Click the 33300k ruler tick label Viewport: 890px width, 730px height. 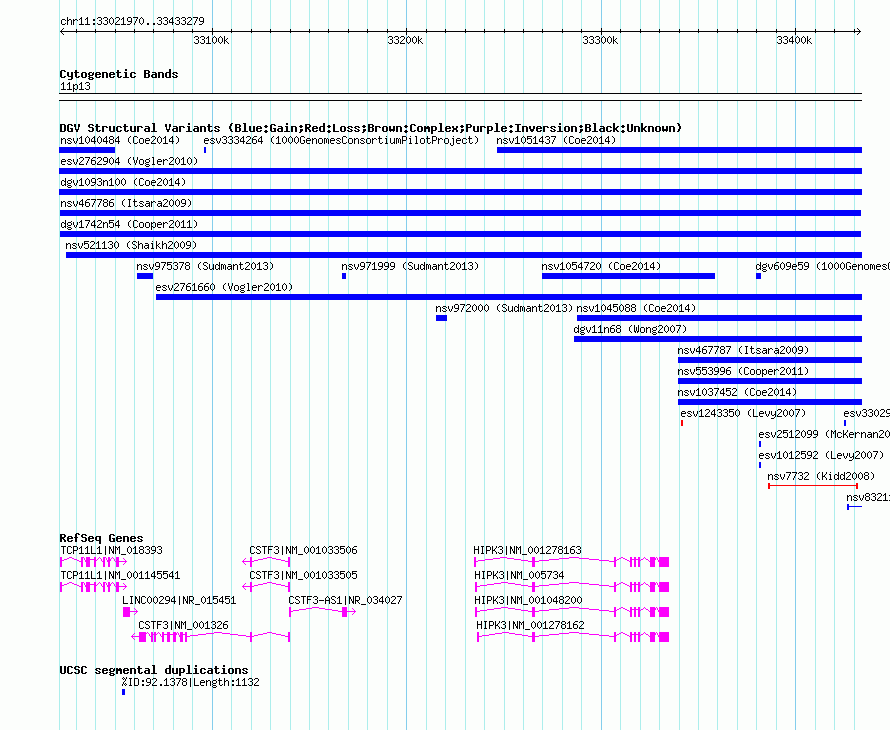pyautogui.click(x=600, y=40)
